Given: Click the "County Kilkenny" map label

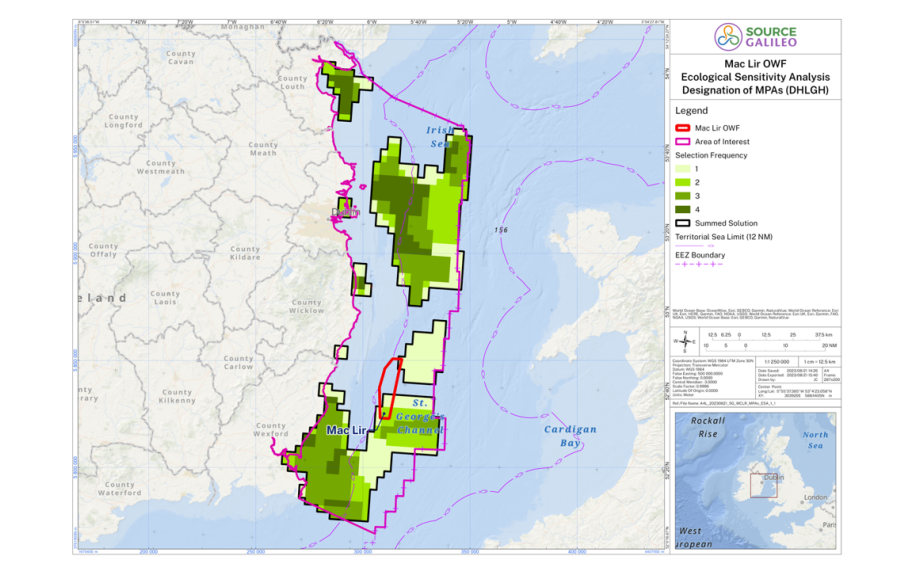Looking at the screenshot, I should click(177, 397).
